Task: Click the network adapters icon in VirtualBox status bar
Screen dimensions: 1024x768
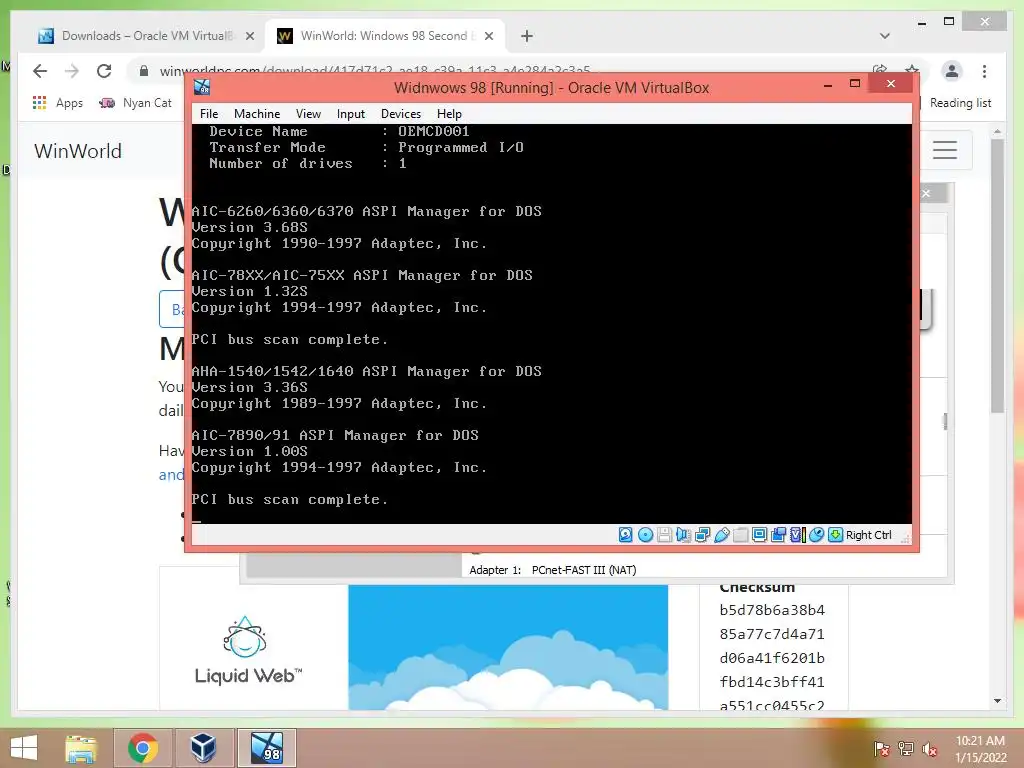Action: click(x=703, y=535)
